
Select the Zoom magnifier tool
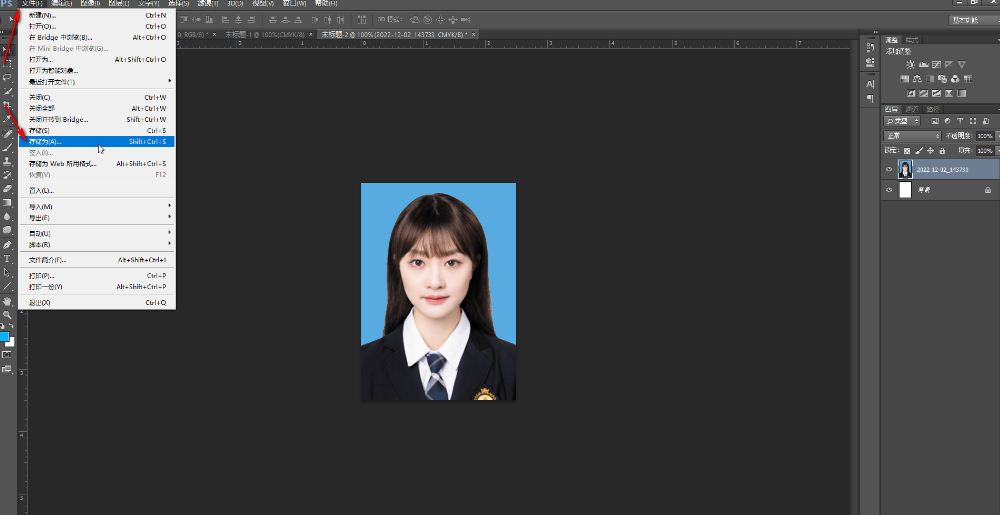(x=7, y=314)
